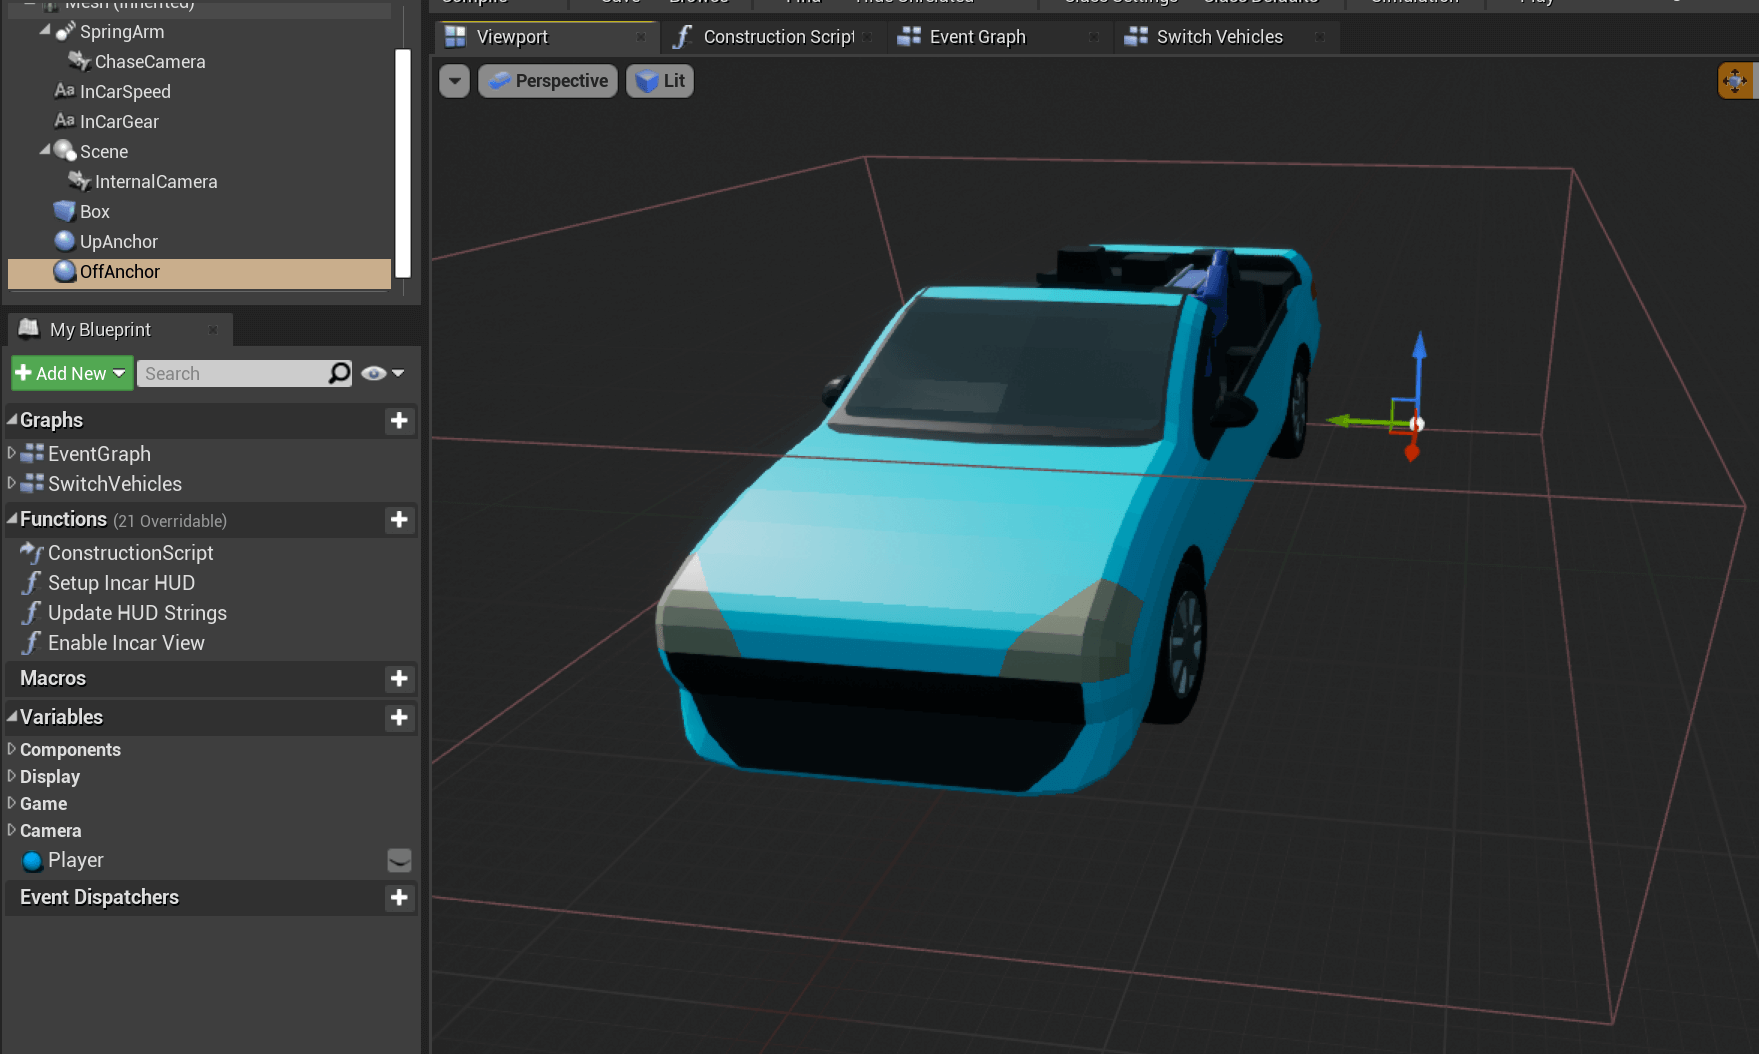Select the UpAnchor sphere icon
Screen dimensions: 1759x1054
[x=65, y=241]
